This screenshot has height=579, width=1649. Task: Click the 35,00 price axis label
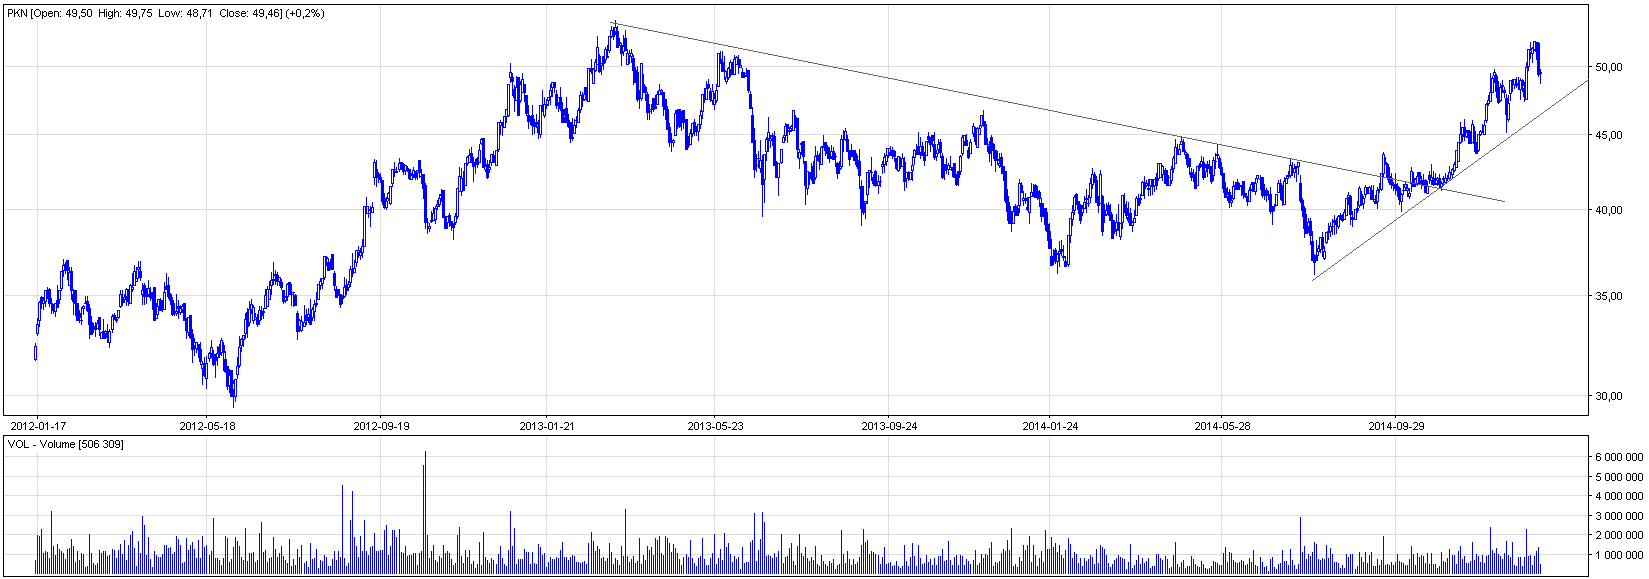(1608, 296)
